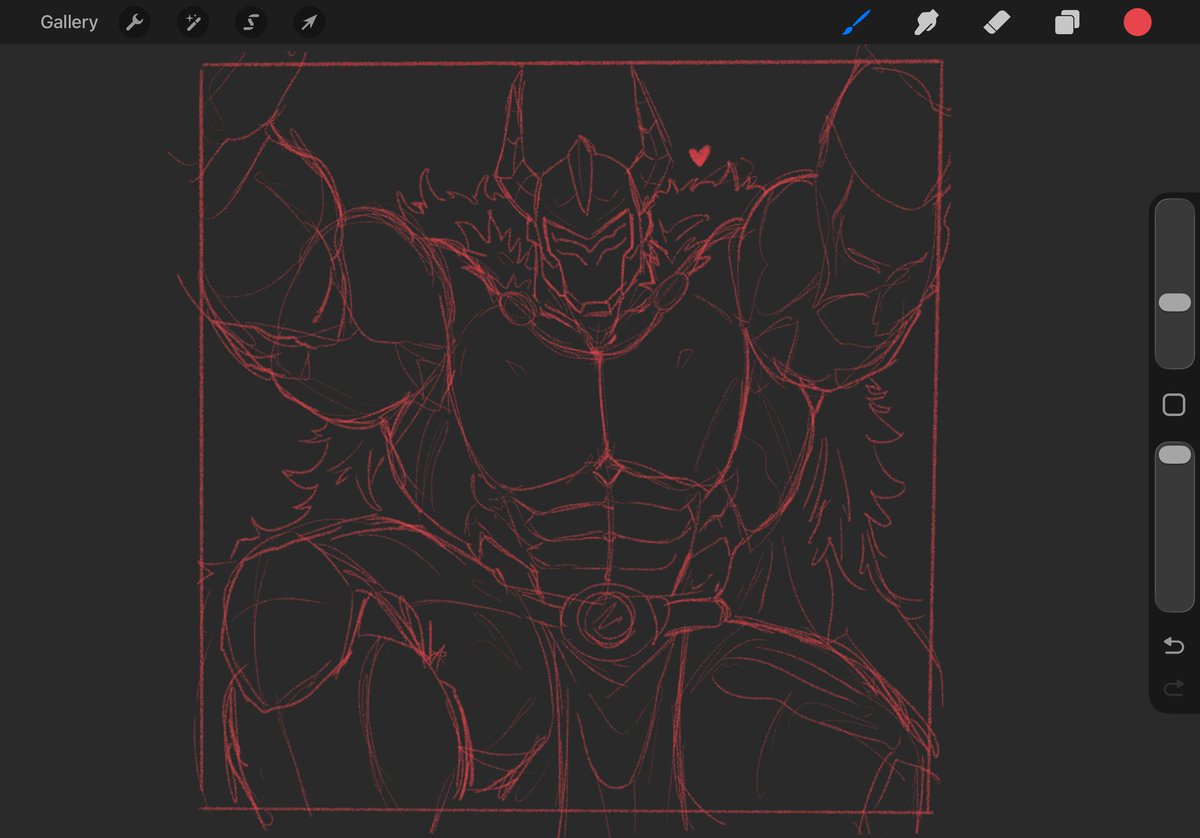Select the Smudge tool
Screen dimensions: 1200x838
pos(927,22)
